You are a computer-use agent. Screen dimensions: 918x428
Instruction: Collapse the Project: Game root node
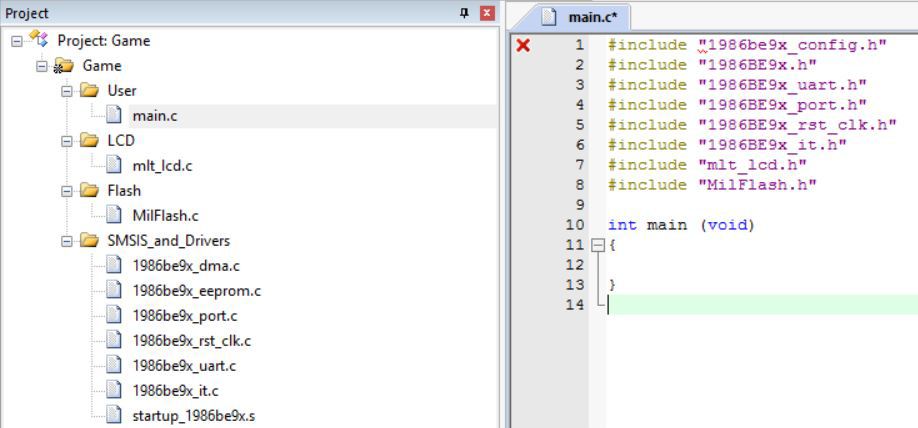coord(16,41)
